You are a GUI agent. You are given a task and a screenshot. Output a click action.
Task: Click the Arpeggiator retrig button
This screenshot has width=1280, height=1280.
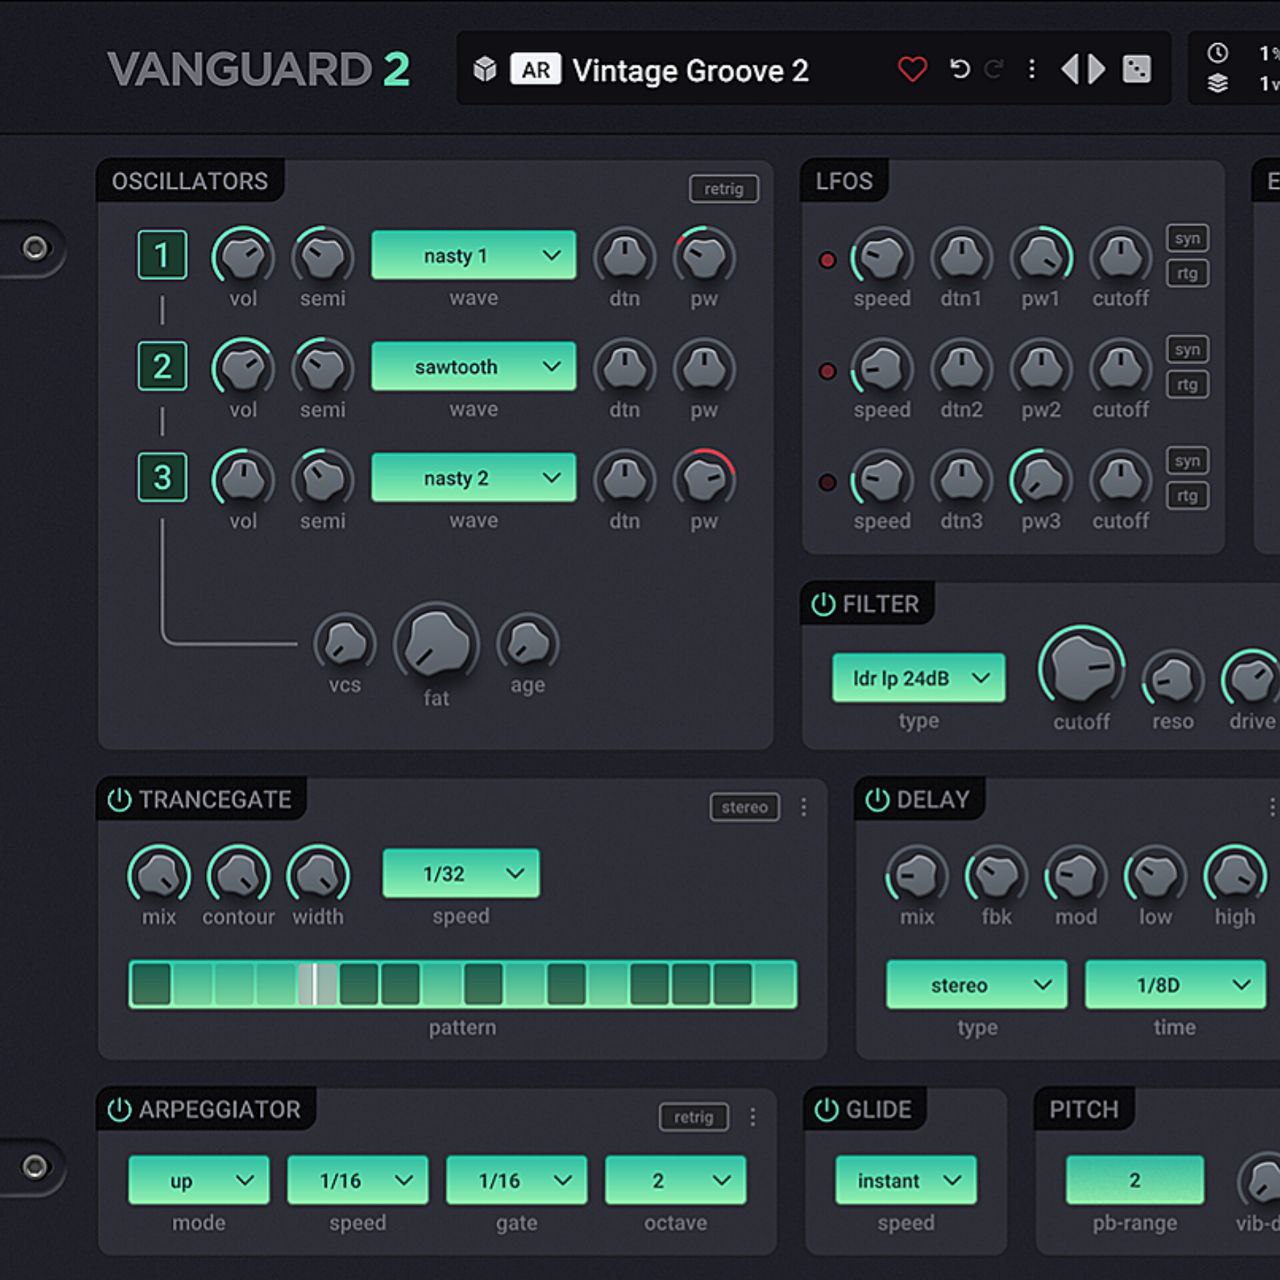(694, 1117)
